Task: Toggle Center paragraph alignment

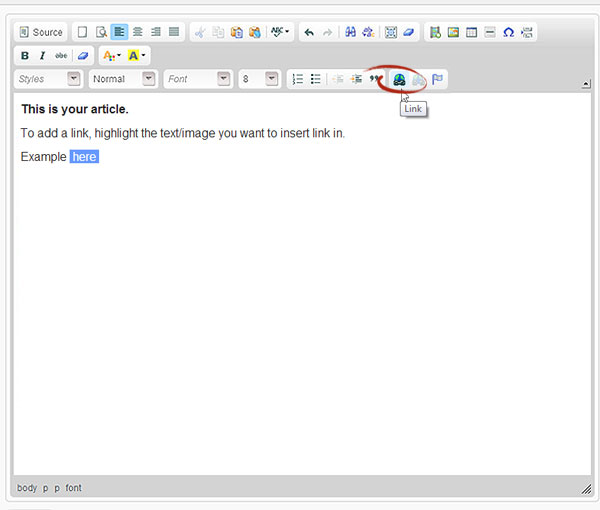Action: [x=138, y=32]
